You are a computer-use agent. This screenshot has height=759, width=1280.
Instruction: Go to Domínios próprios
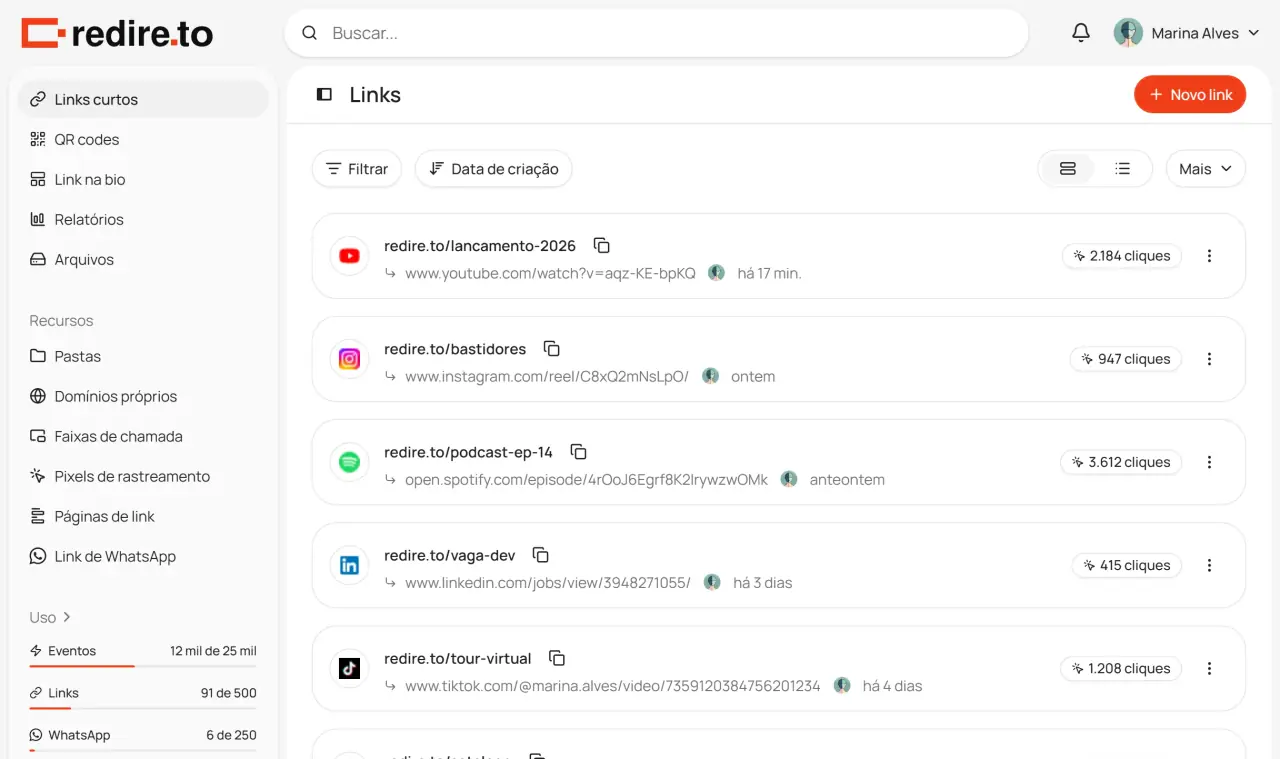point(143,396)
